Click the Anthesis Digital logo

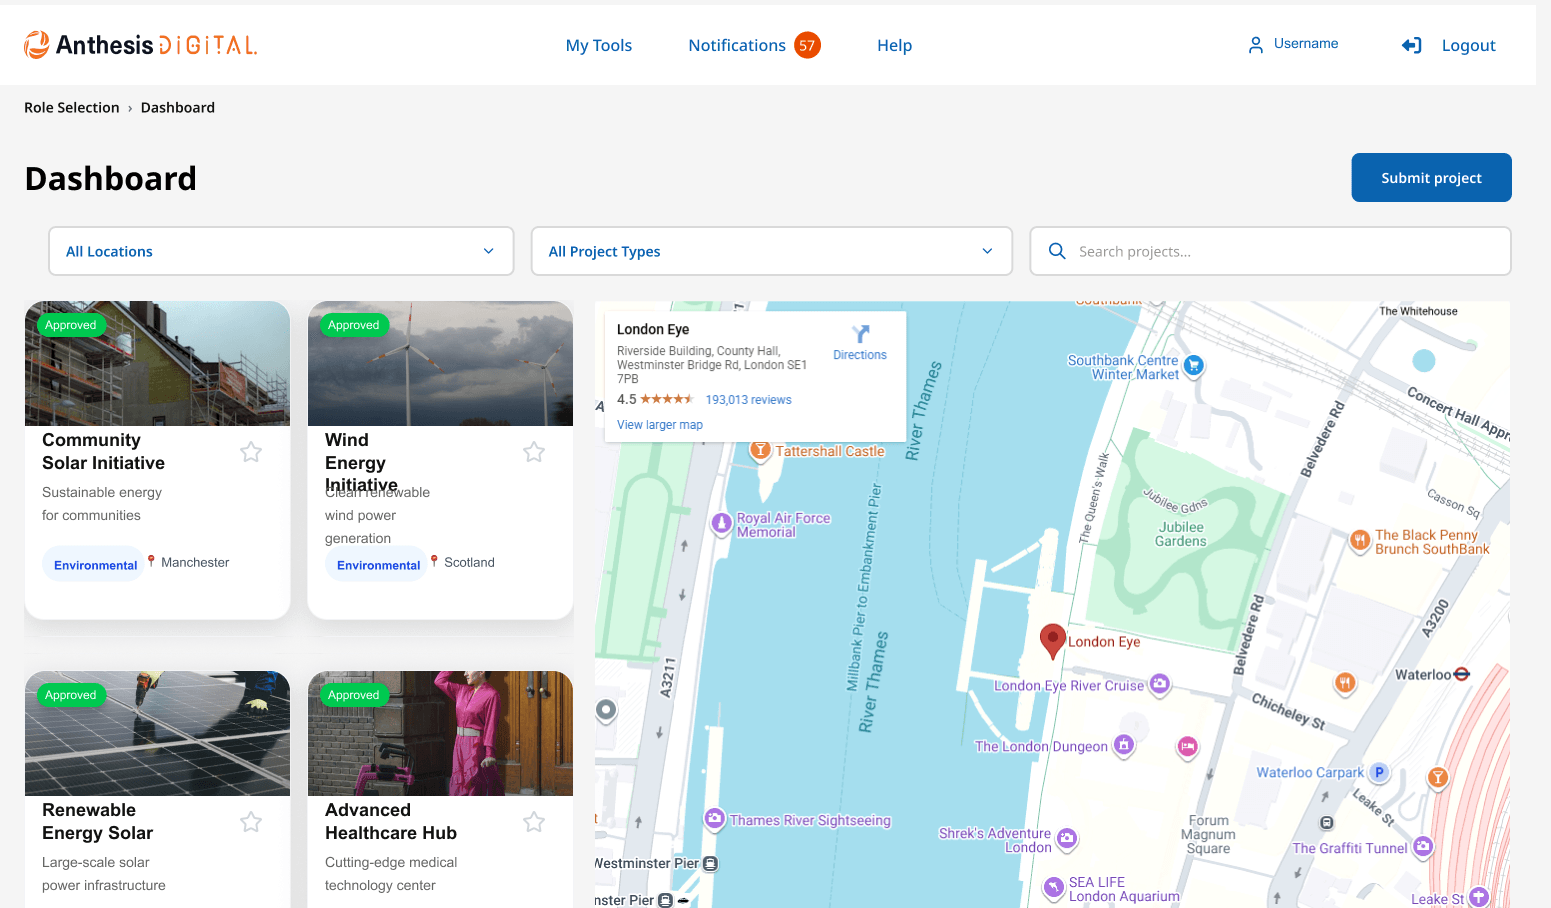coord(141,45)
